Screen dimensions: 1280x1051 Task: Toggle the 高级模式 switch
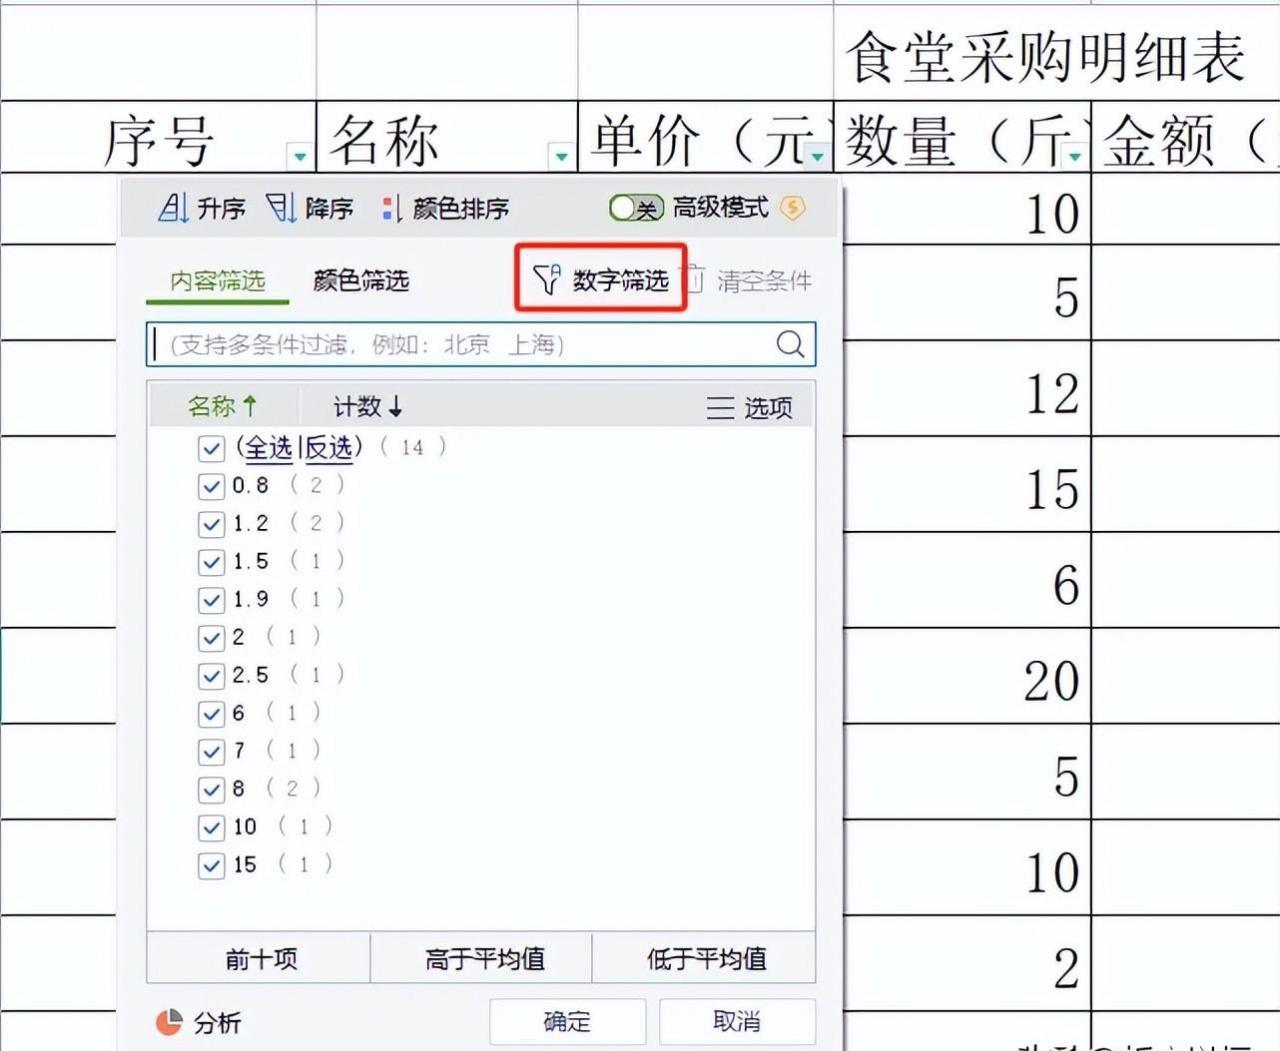(x=636, y=207)
